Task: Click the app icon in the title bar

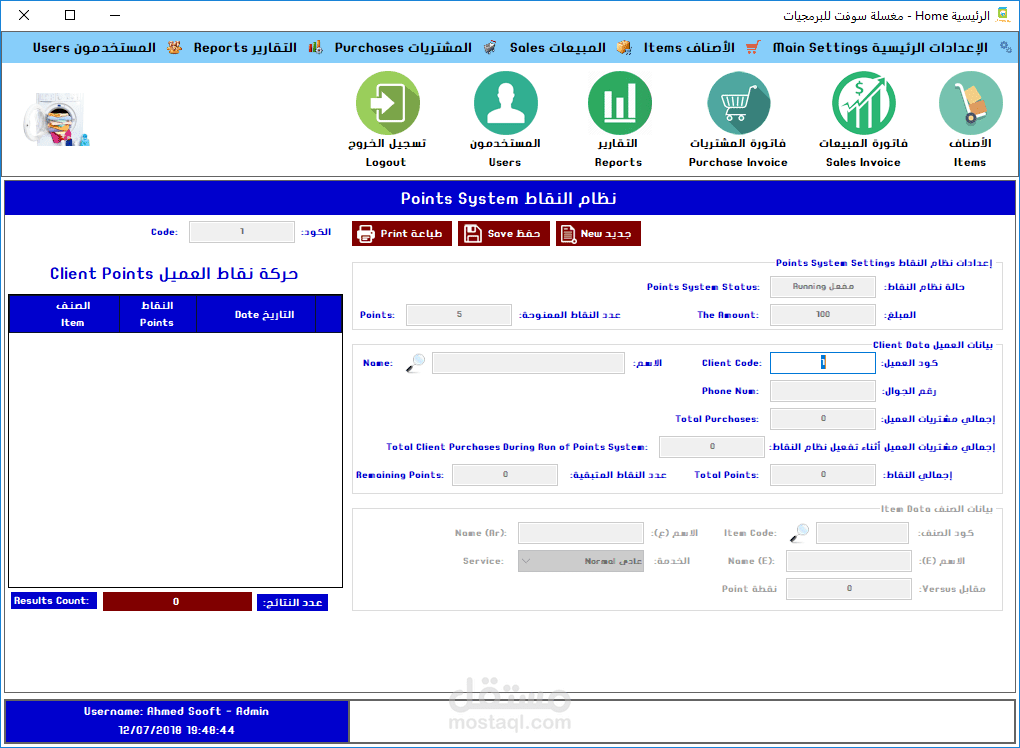Action: click(x=1004, y=15)
